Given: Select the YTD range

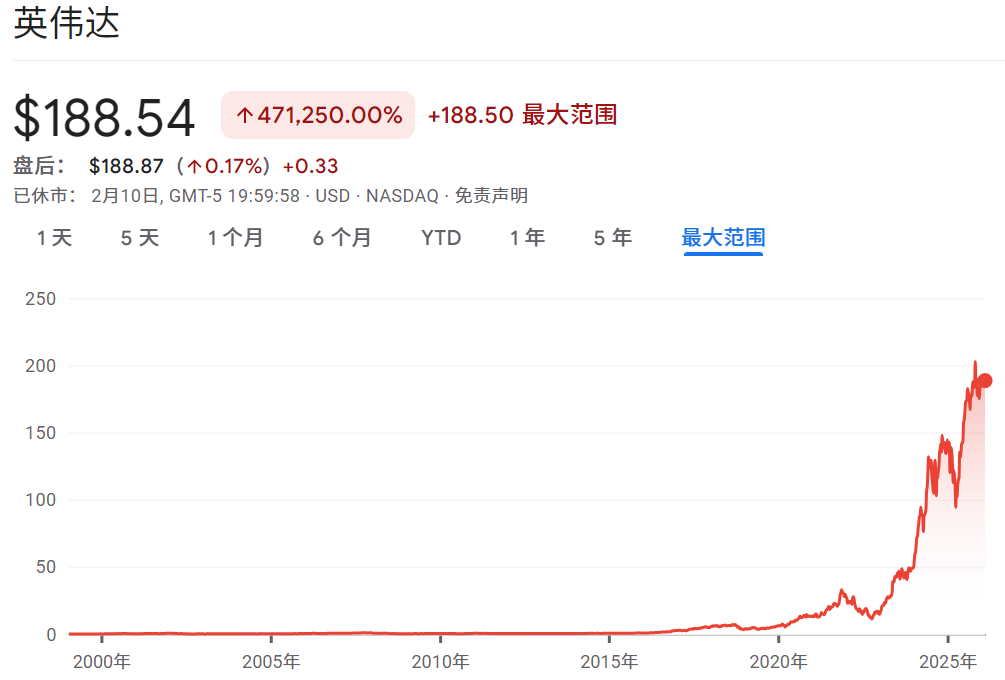Looking at the screenshot, I should [441, 238].
